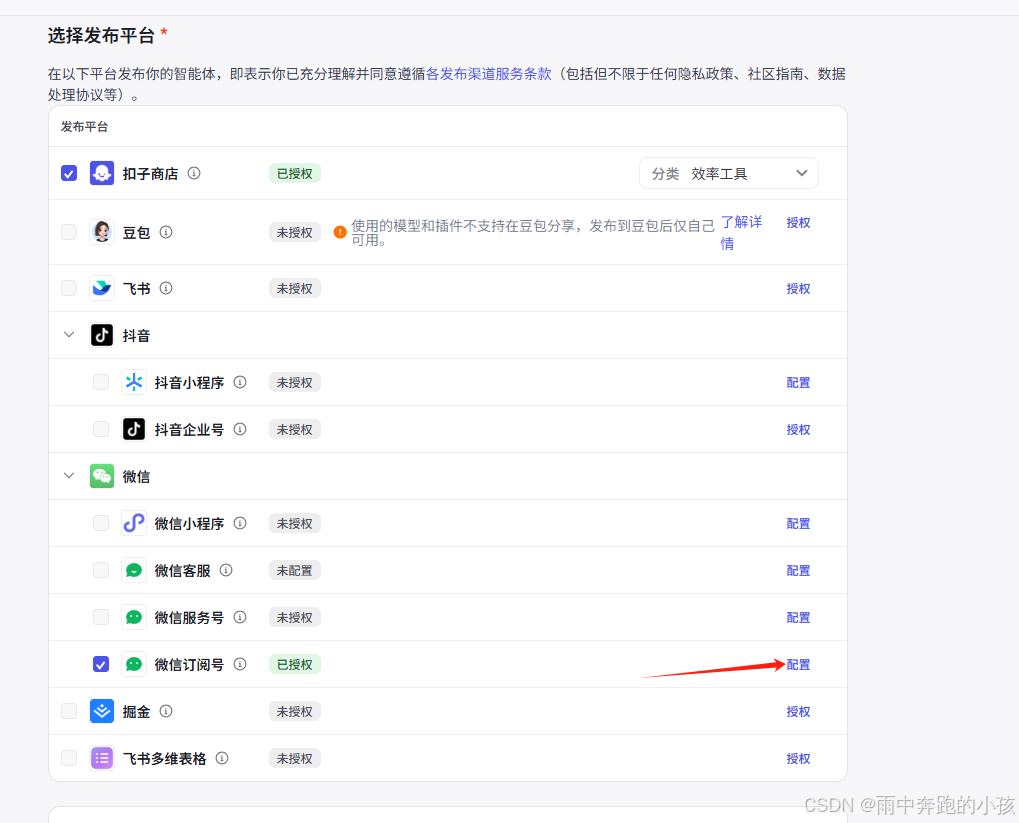The image size is (1019, 823).
Task: Open the 分类 效率工具 dropdown
Action: [729, 173]
